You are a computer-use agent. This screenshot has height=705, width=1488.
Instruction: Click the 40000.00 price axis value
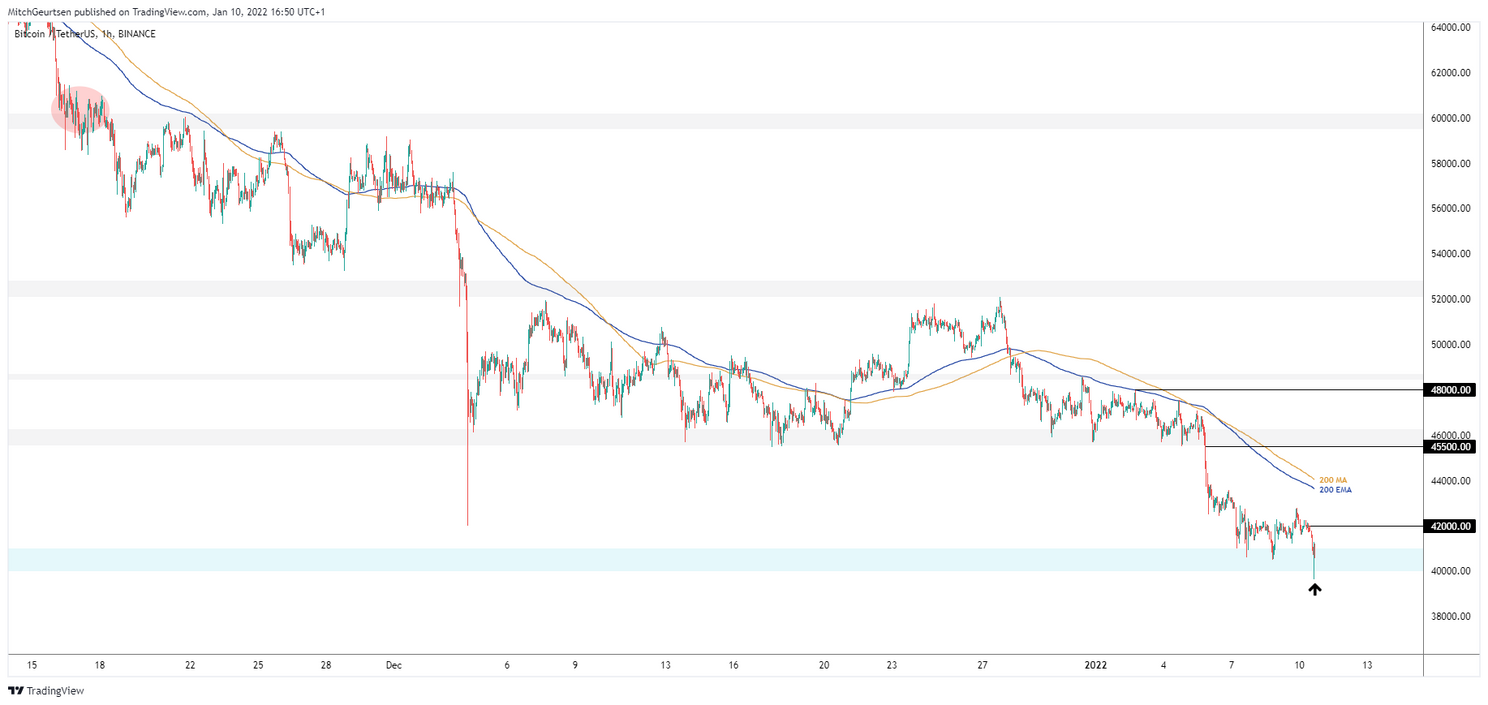(x=1450, y=572)
